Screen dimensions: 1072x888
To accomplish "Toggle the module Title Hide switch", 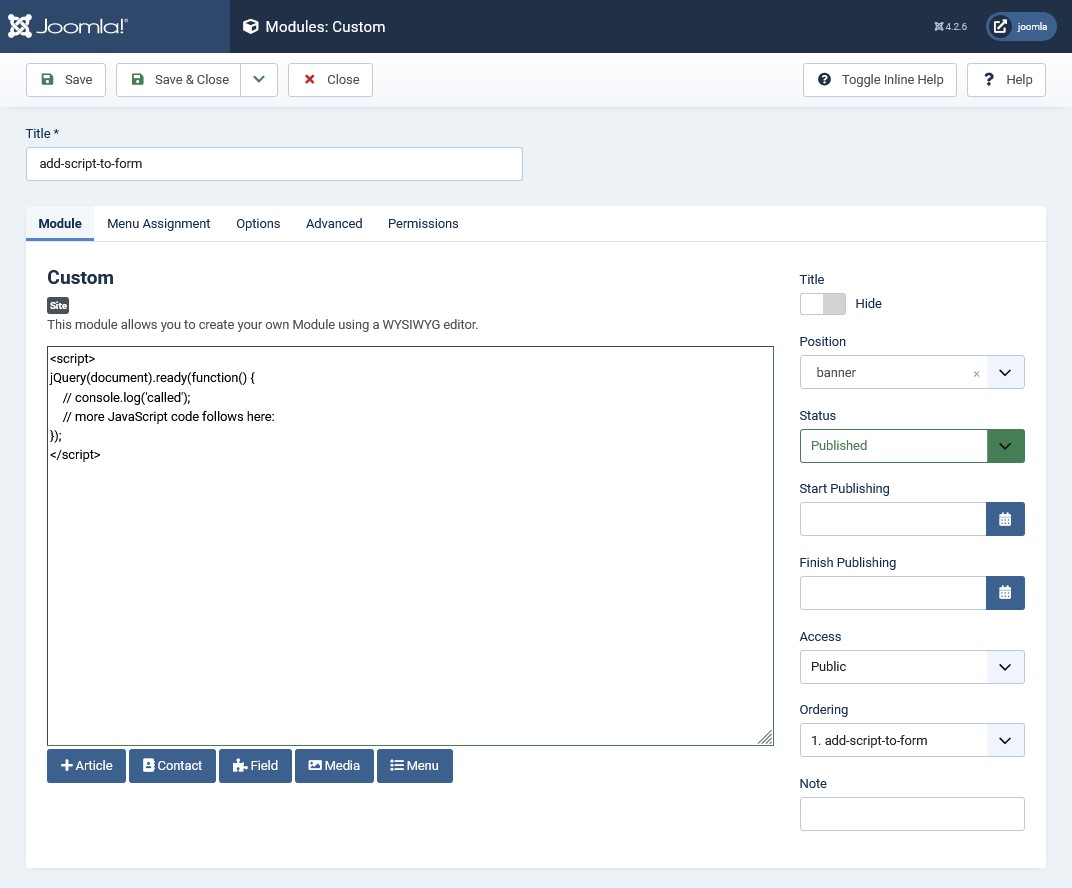I will 822,303.
